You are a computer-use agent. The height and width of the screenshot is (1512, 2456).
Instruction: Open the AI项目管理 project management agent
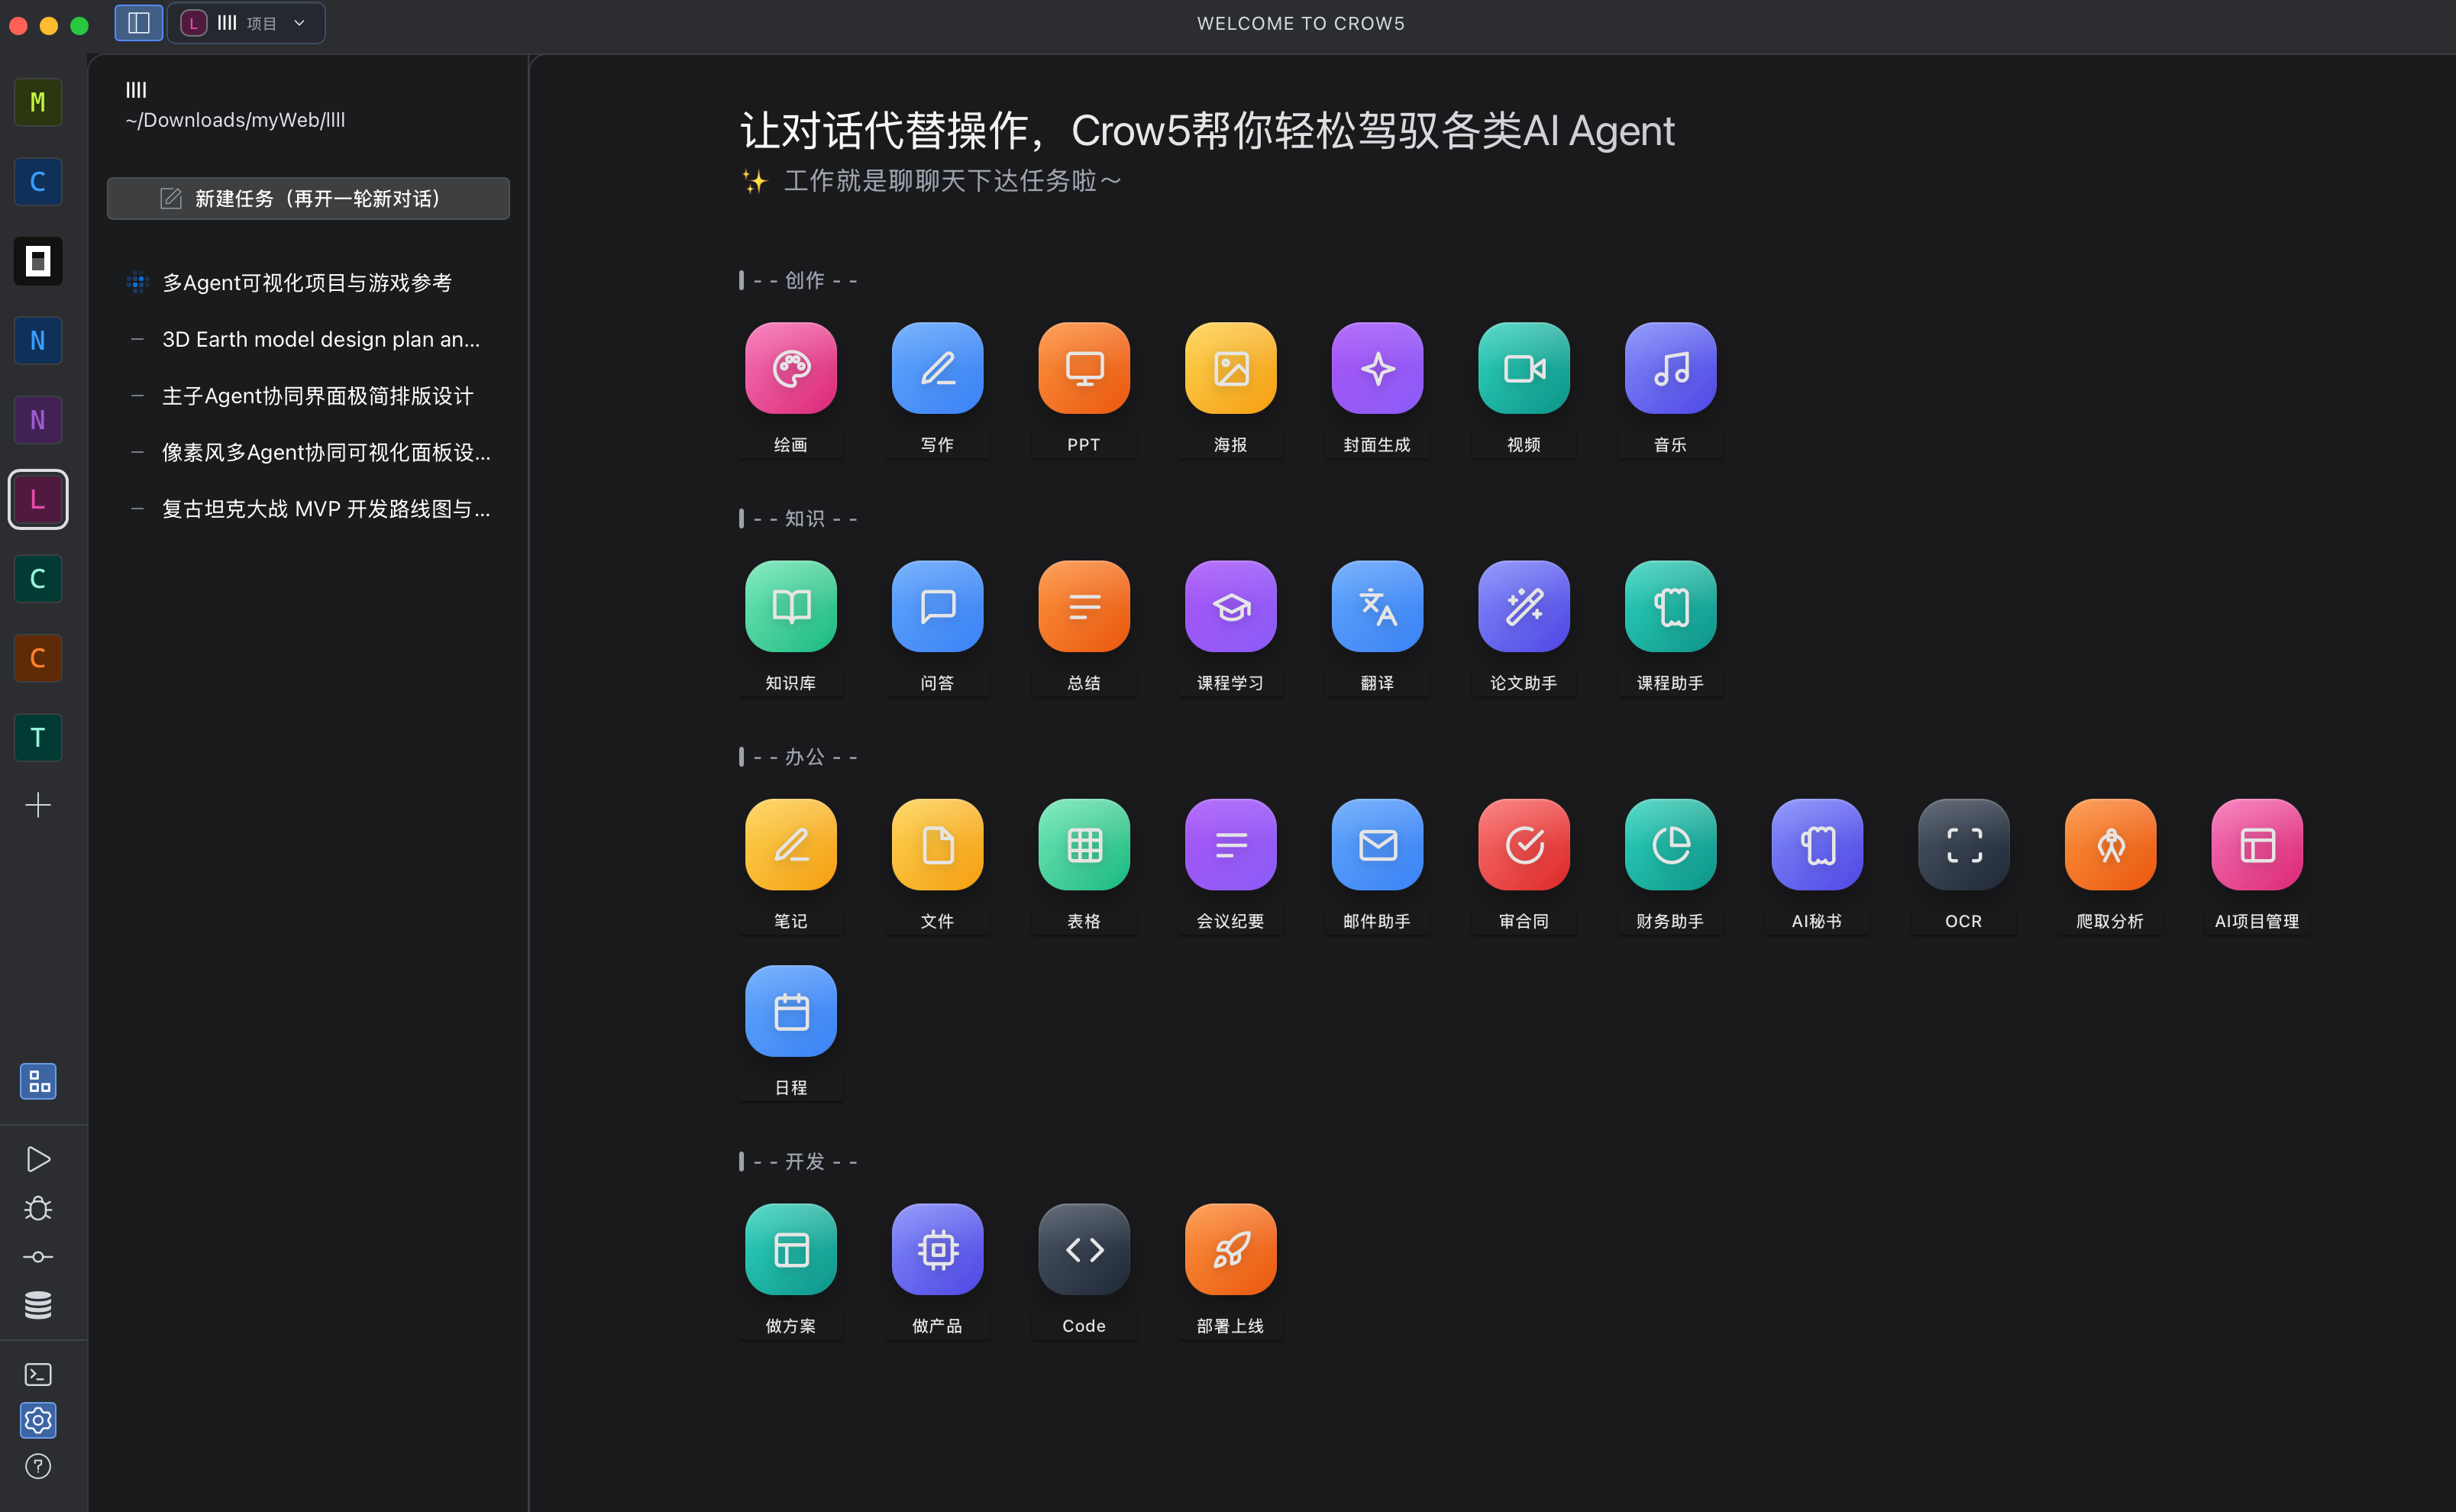click(x=2257, y=844)
